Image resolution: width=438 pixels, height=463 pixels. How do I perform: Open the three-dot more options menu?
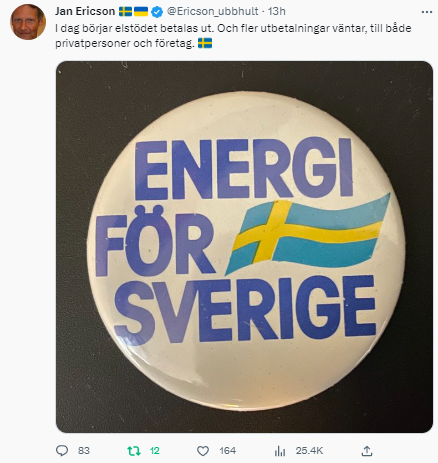pos(427,12)
